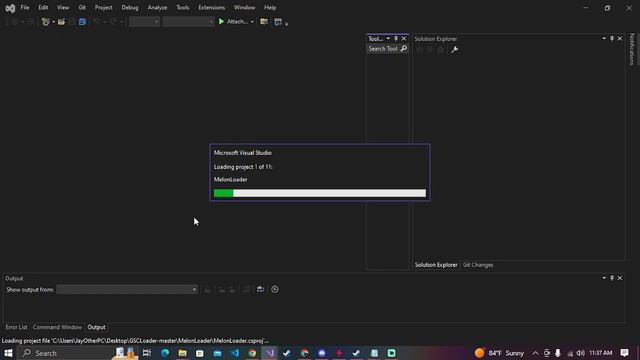640x360 pixels.
Task: Switch to the Command Window tab
Action: [x=57, y=327]
